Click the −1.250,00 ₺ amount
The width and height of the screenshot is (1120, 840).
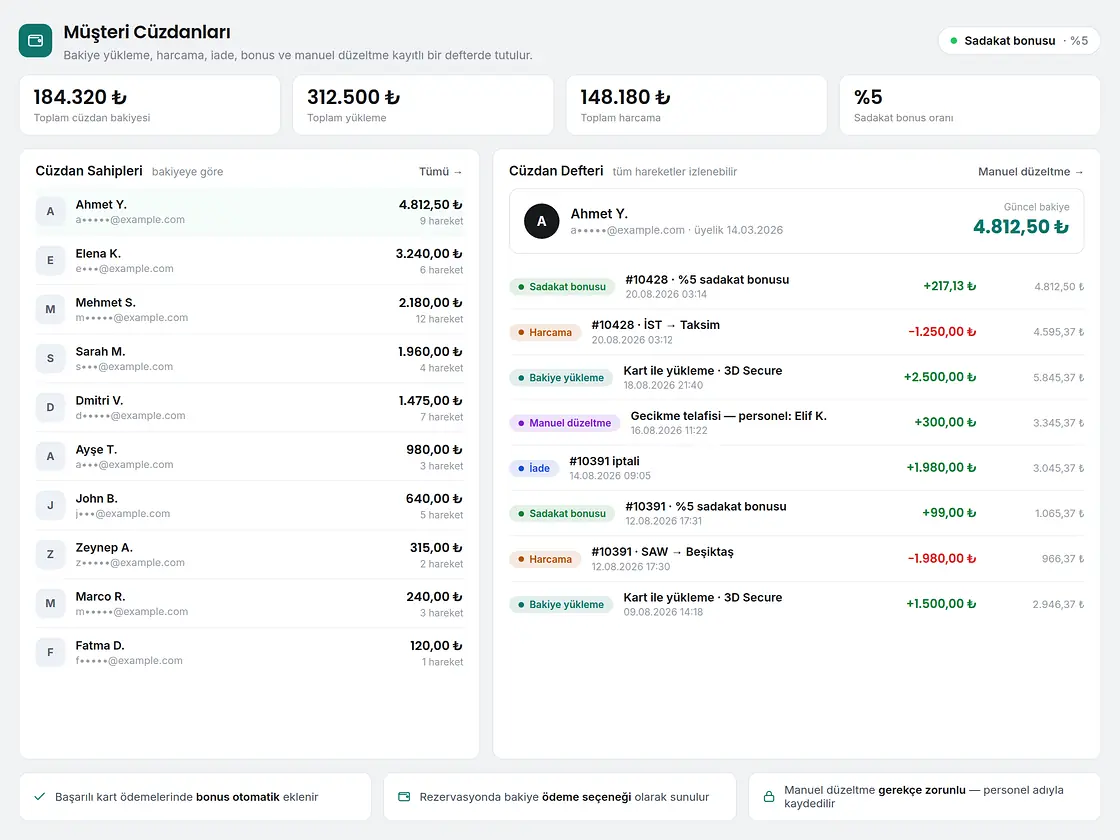pyautogui.click(x=942, y=332)
